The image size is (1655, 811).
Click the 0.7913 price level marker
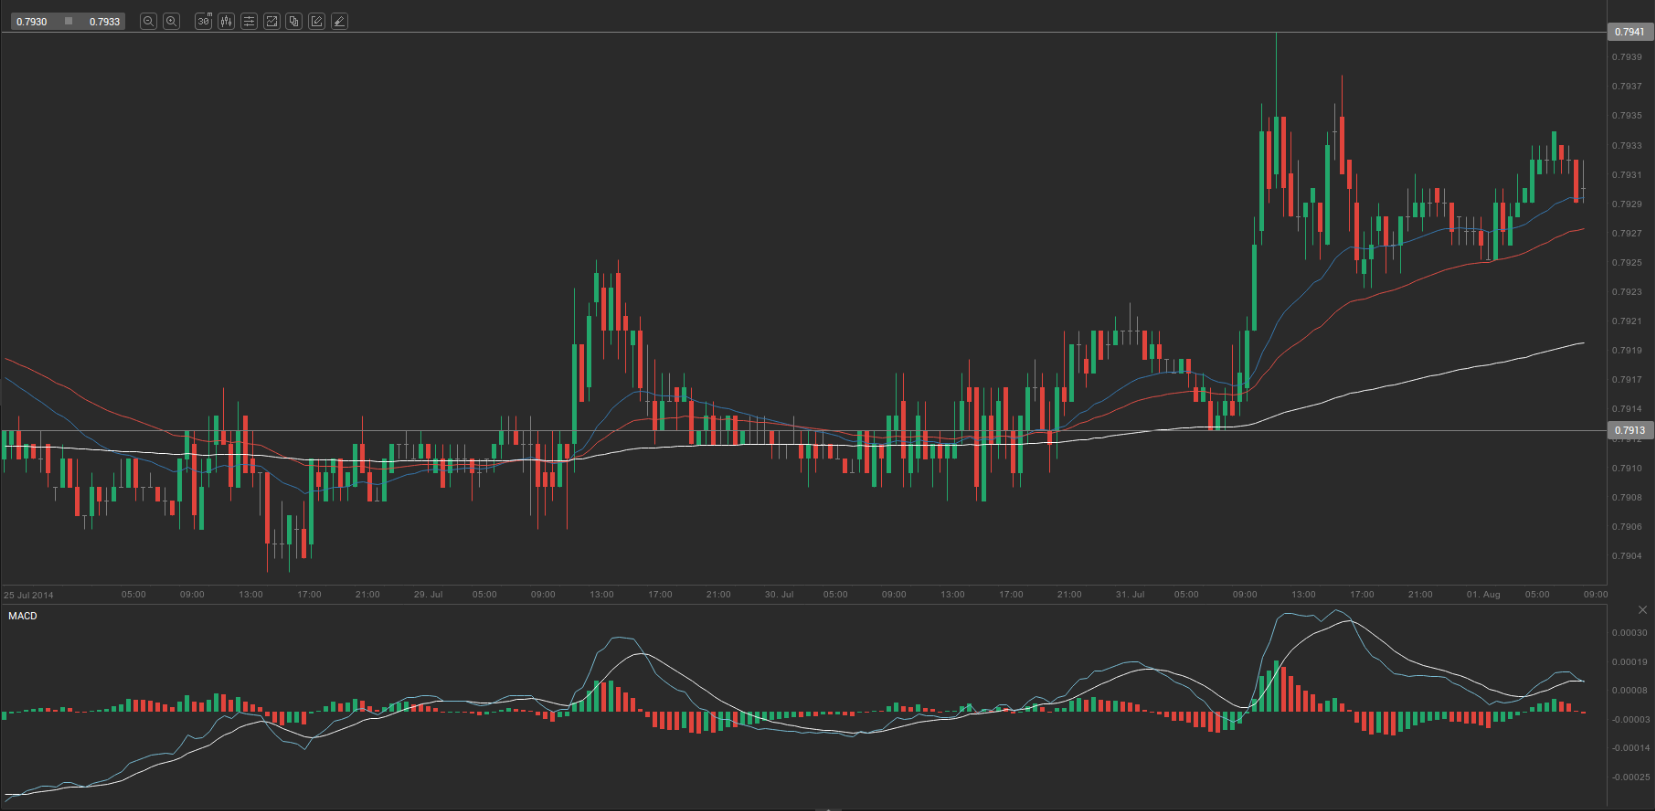pyautogui.click(x=1629, y=431)
